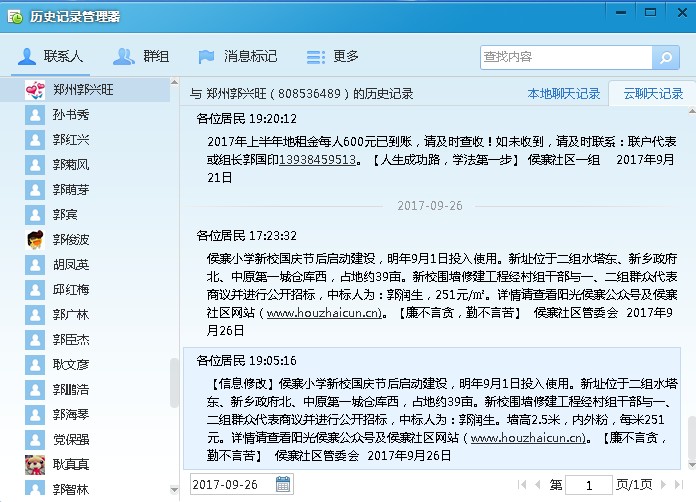This screenshot has width=696, height=502.
Task: Select the 各位居民 19:05:16 message
Action: point(432,408)
